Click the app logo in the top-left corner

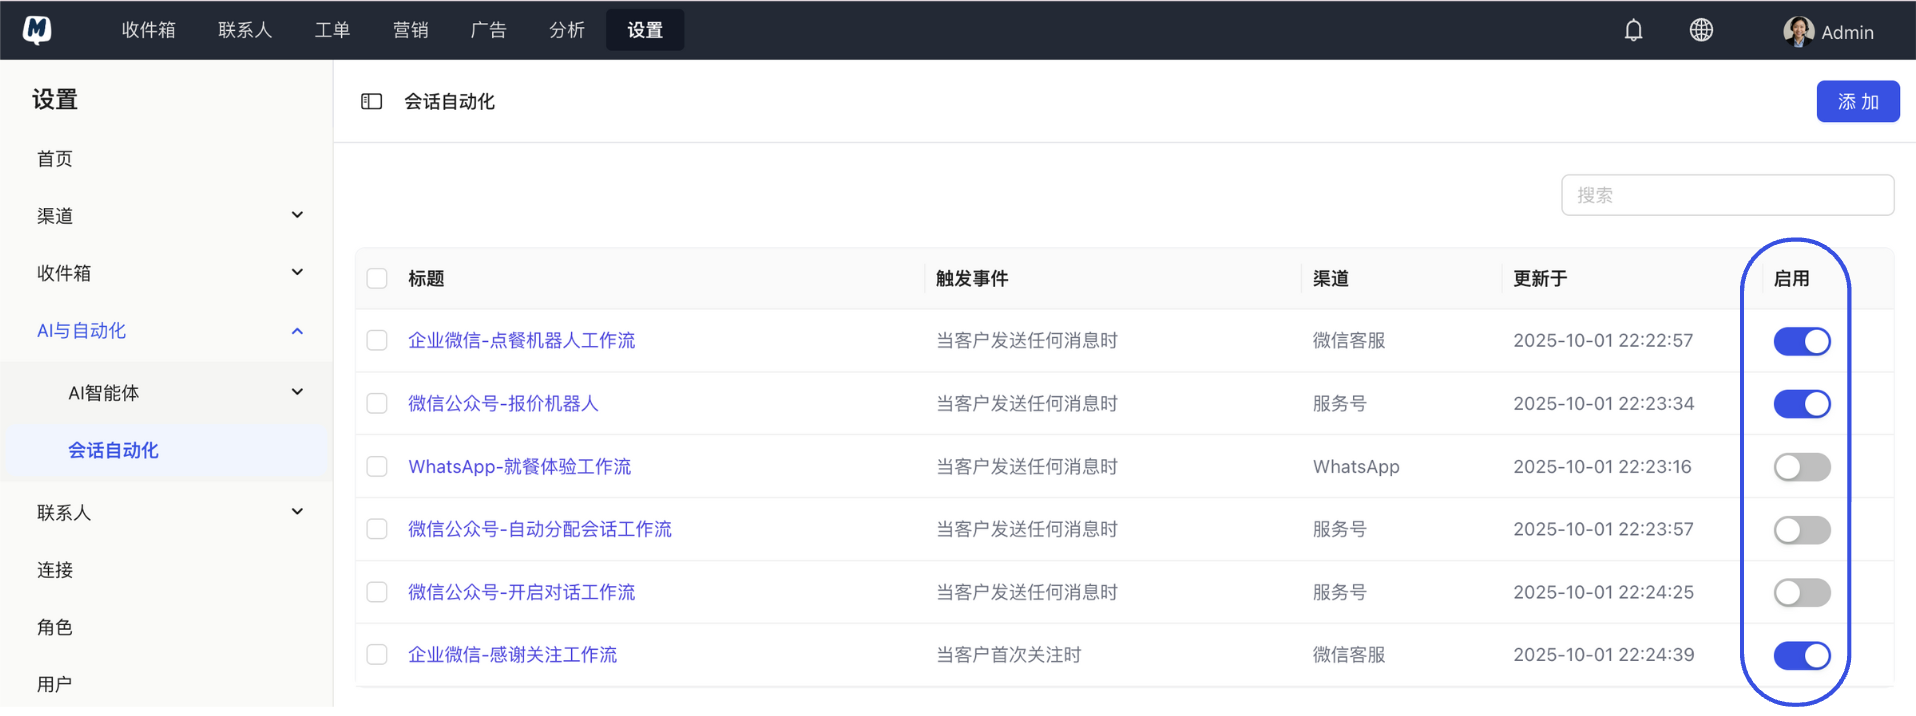tap(37, 30)
